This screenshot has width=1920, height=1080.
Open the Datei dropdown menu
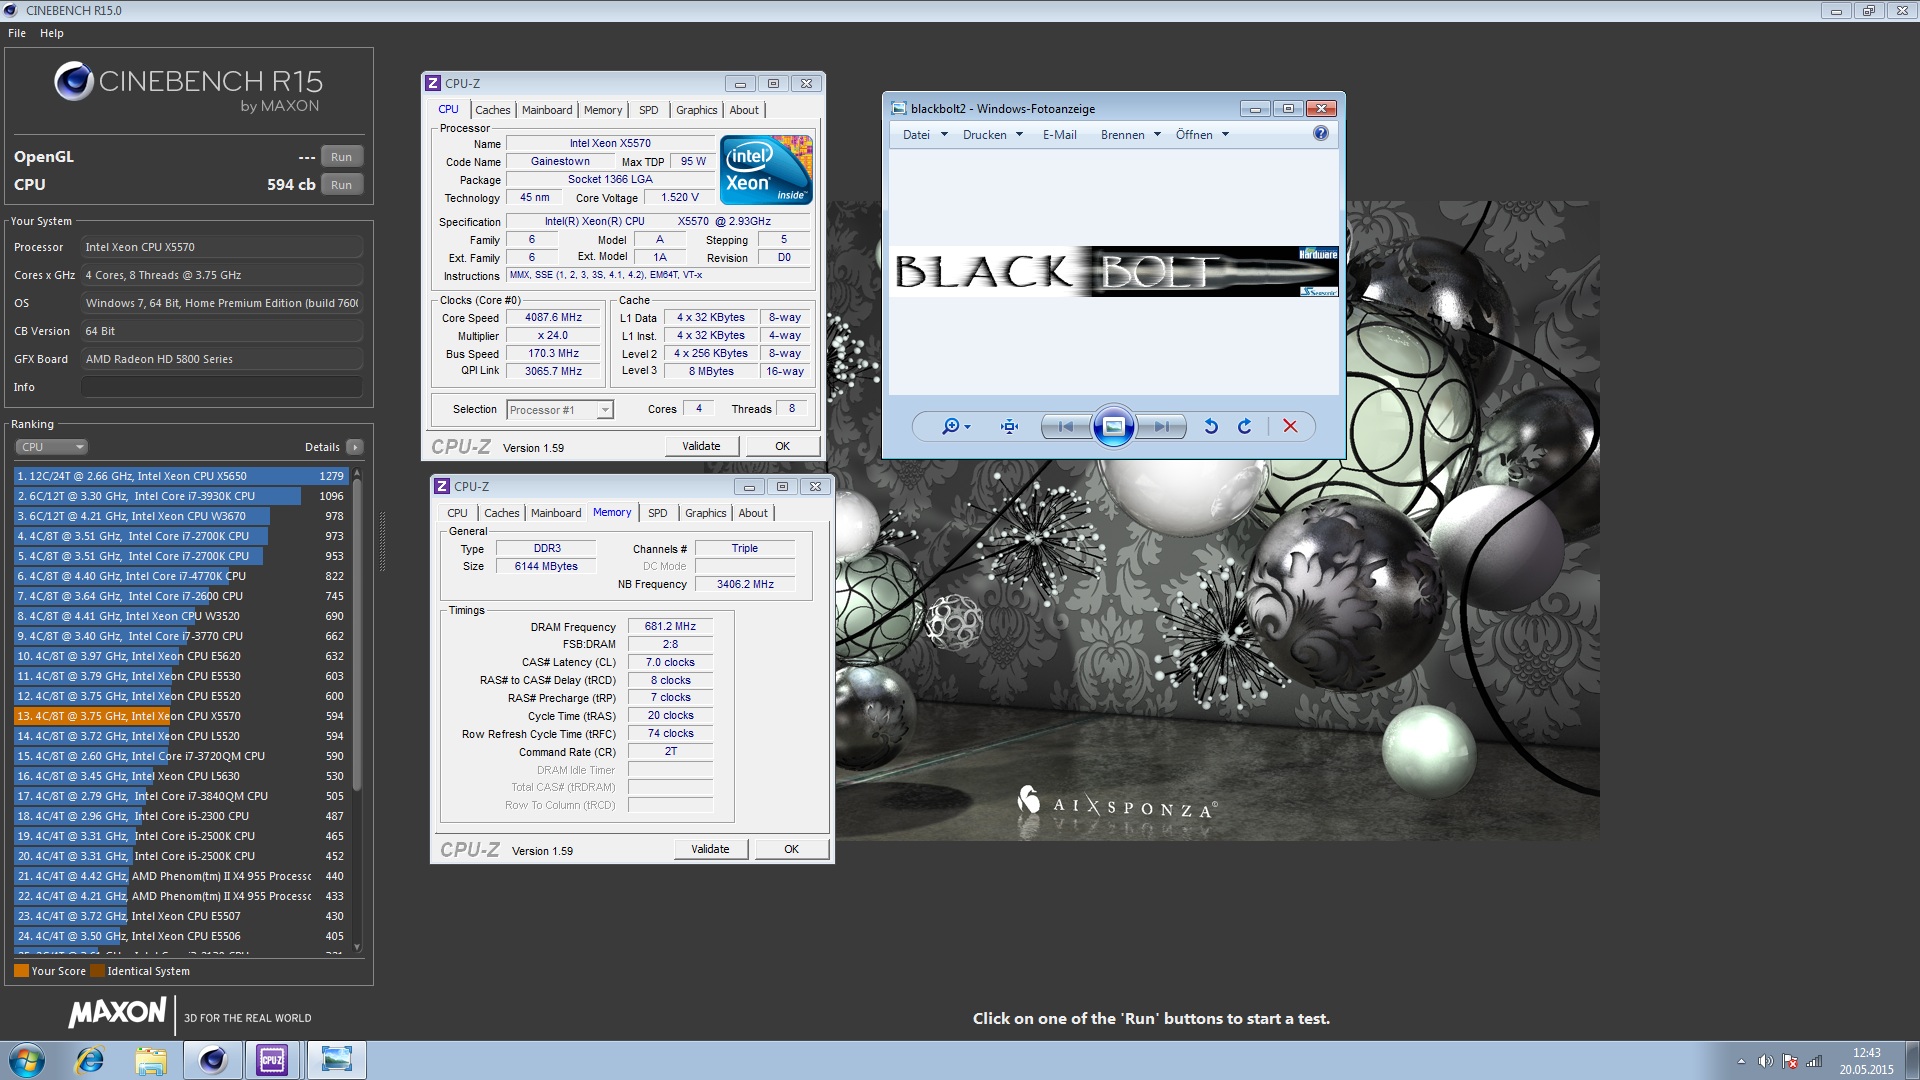pyautogui.click(x=925, y=135)
